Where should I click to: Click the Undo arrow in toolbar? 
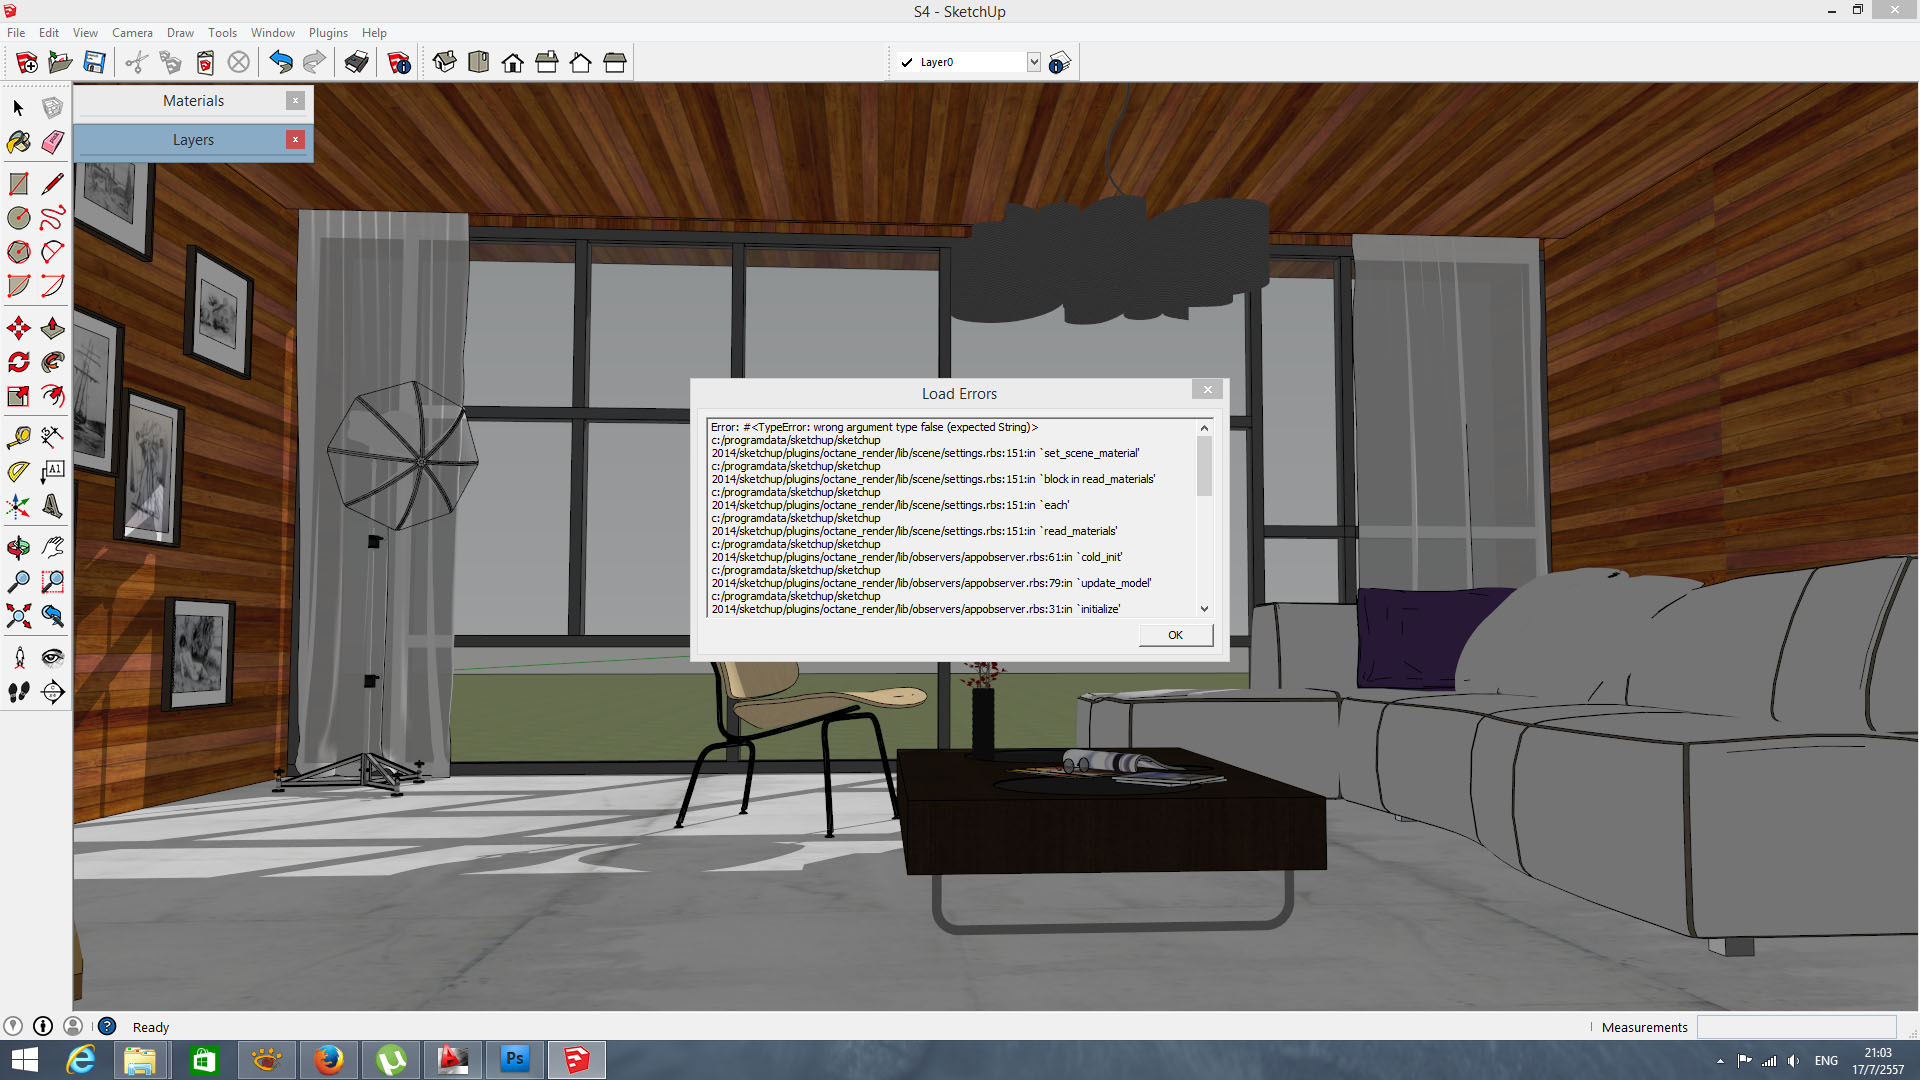tap(281, 63)
